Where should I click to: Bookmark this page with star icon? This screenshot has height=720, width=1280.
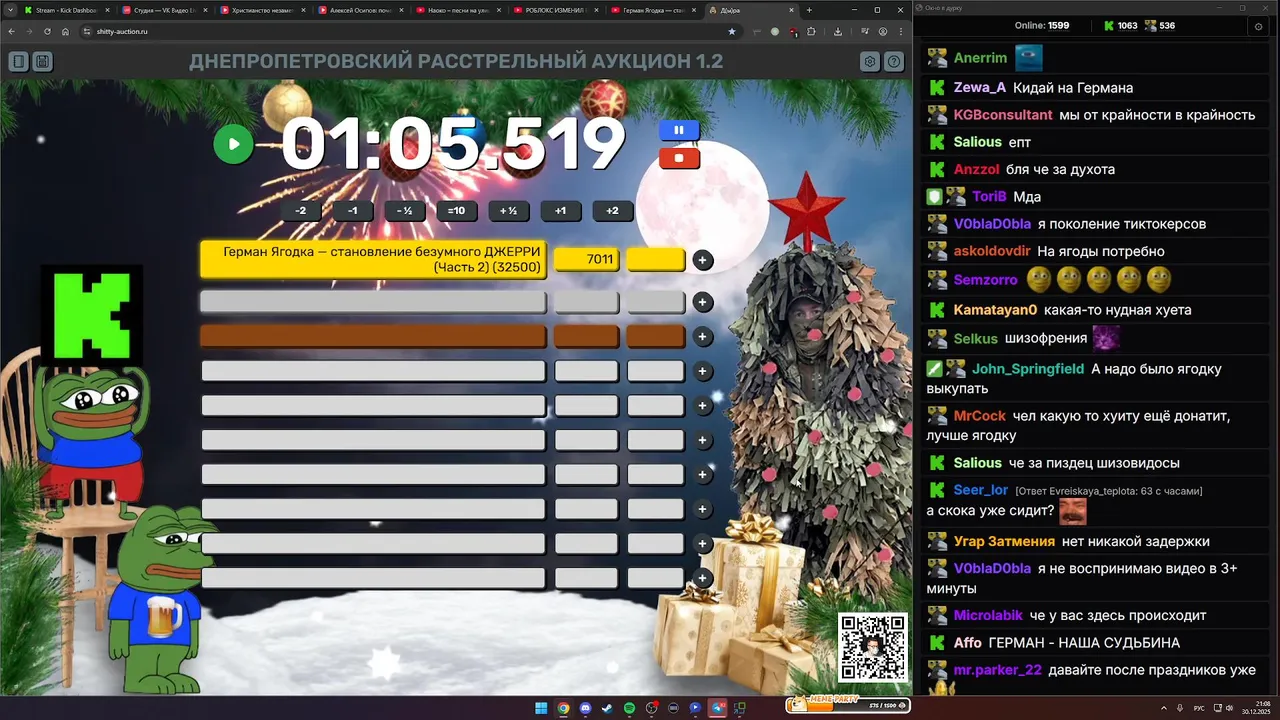732,31
